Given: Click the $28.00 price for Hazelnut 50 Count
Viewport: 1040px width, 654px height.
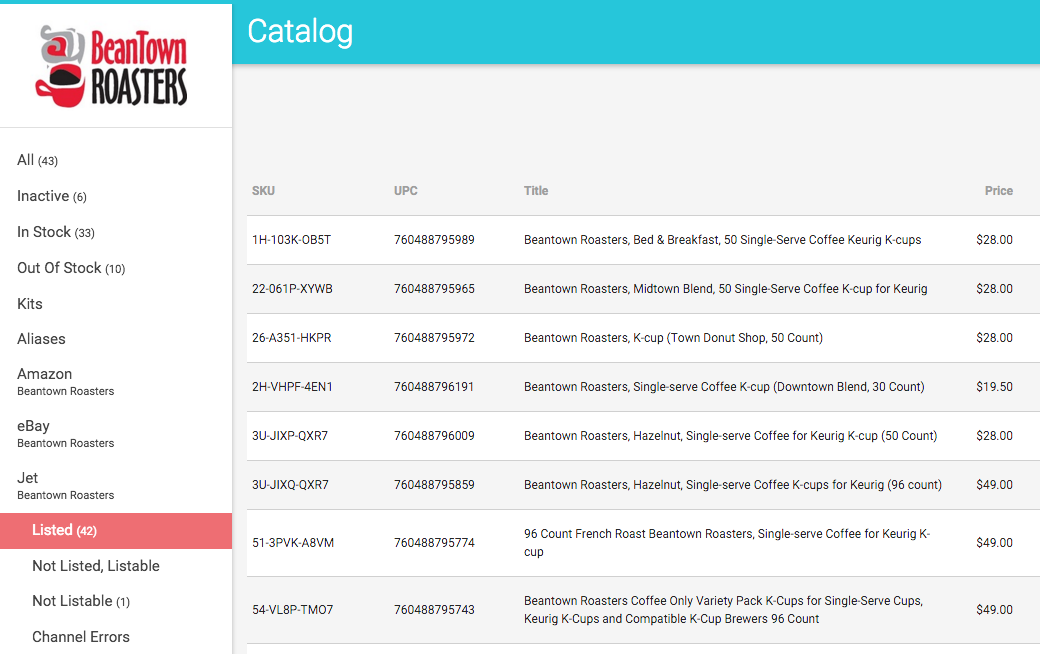Looking at the screenshot, I should (x=994, y=436).
